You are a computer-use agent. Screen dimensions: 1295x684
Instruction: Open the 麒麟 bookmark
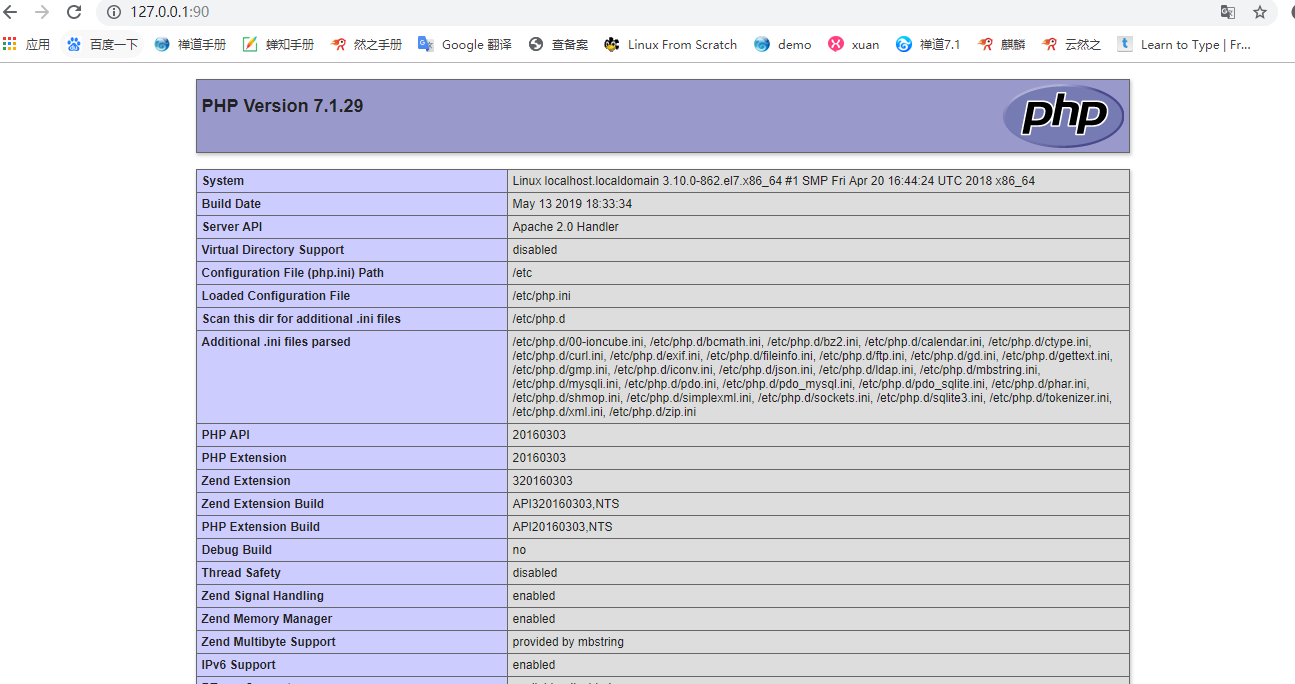1001,44
